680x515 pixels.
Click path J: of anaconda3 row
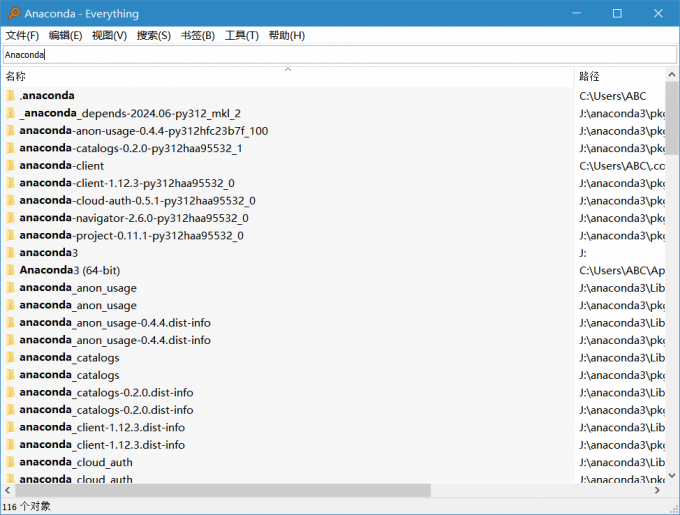[x=583, y=253]
